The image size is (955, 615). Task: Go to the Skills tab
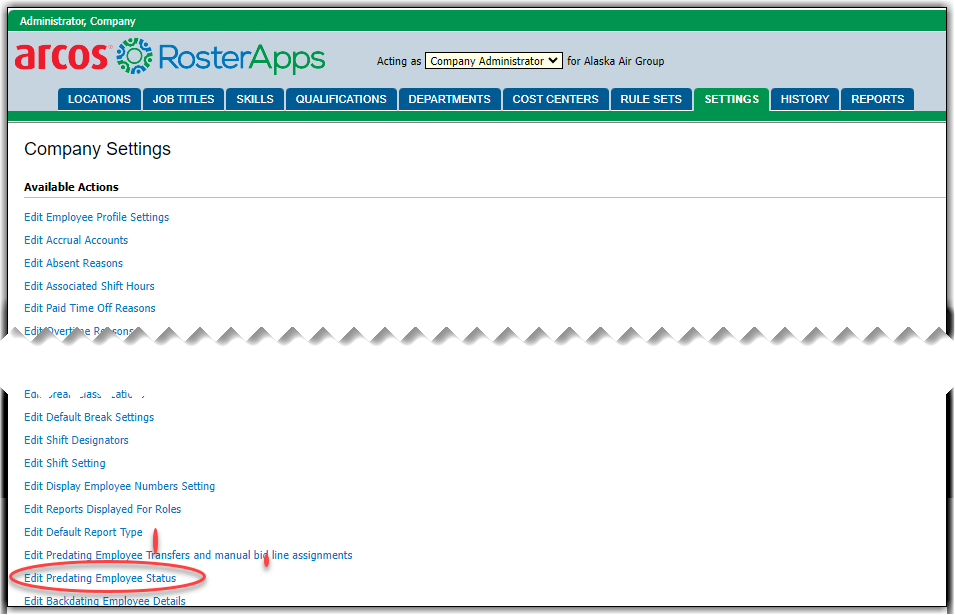[x=255, y=99]
